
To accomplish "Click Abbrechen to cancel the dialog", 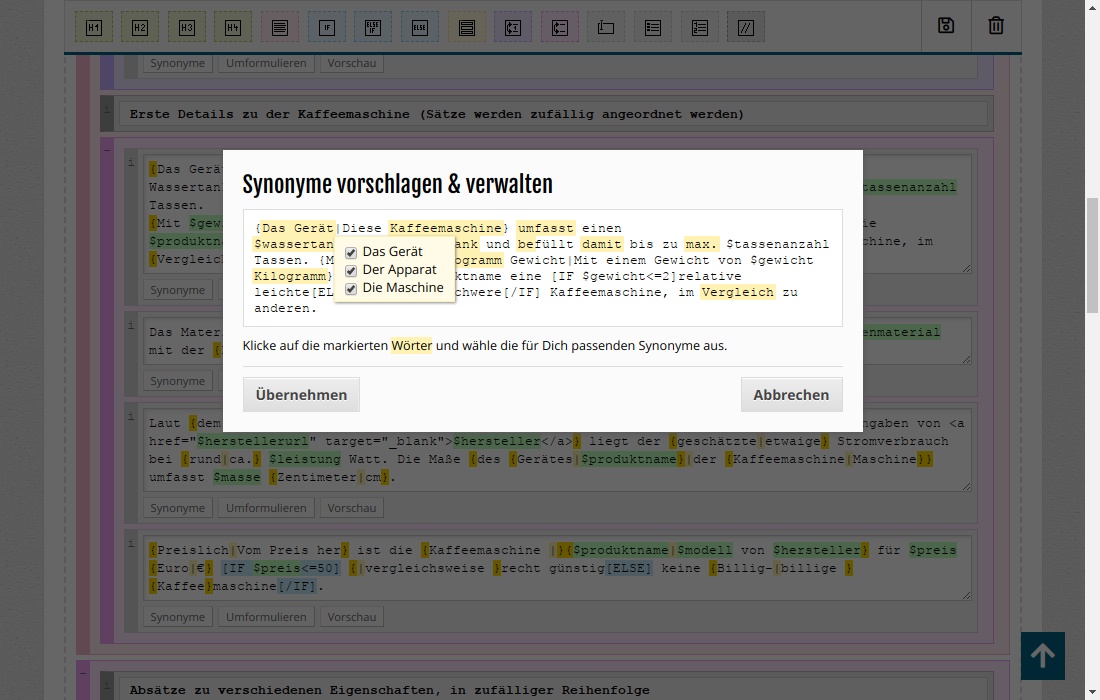I will coord(791,394).
